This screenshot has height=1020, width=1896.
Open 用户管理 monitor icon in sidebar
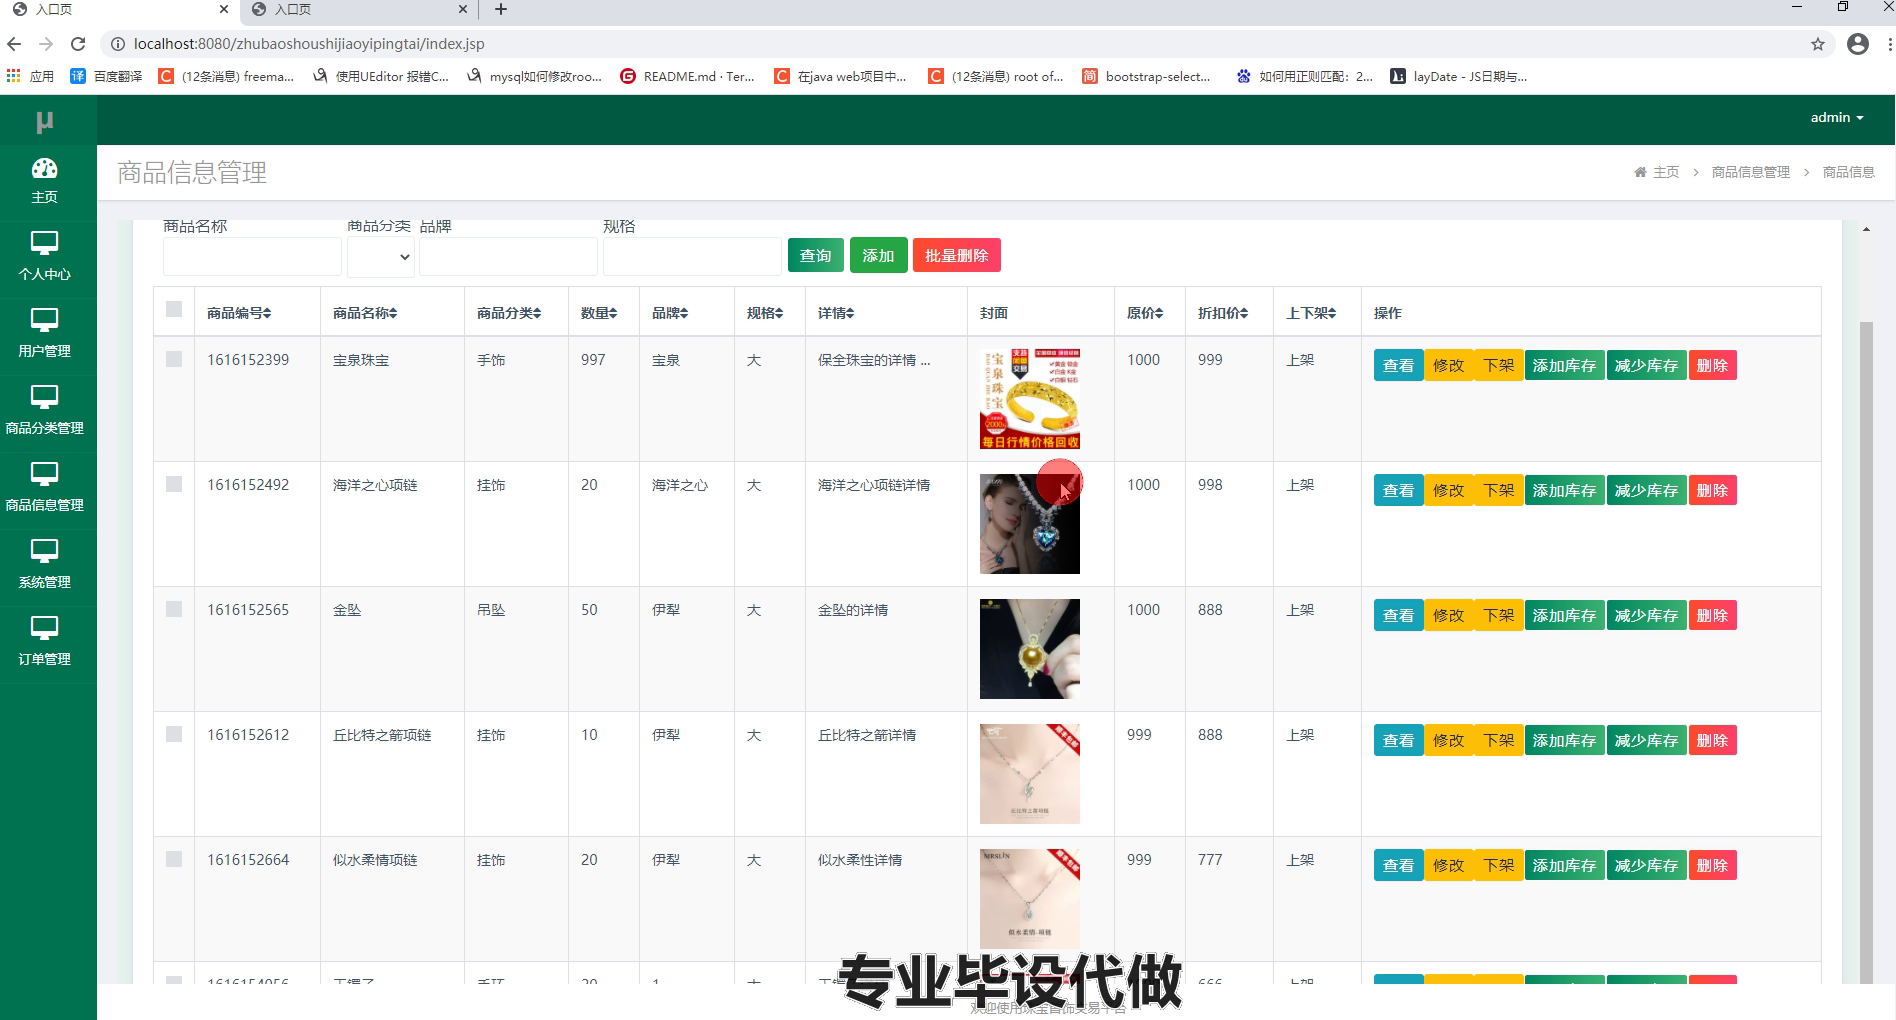pos(45,320)
